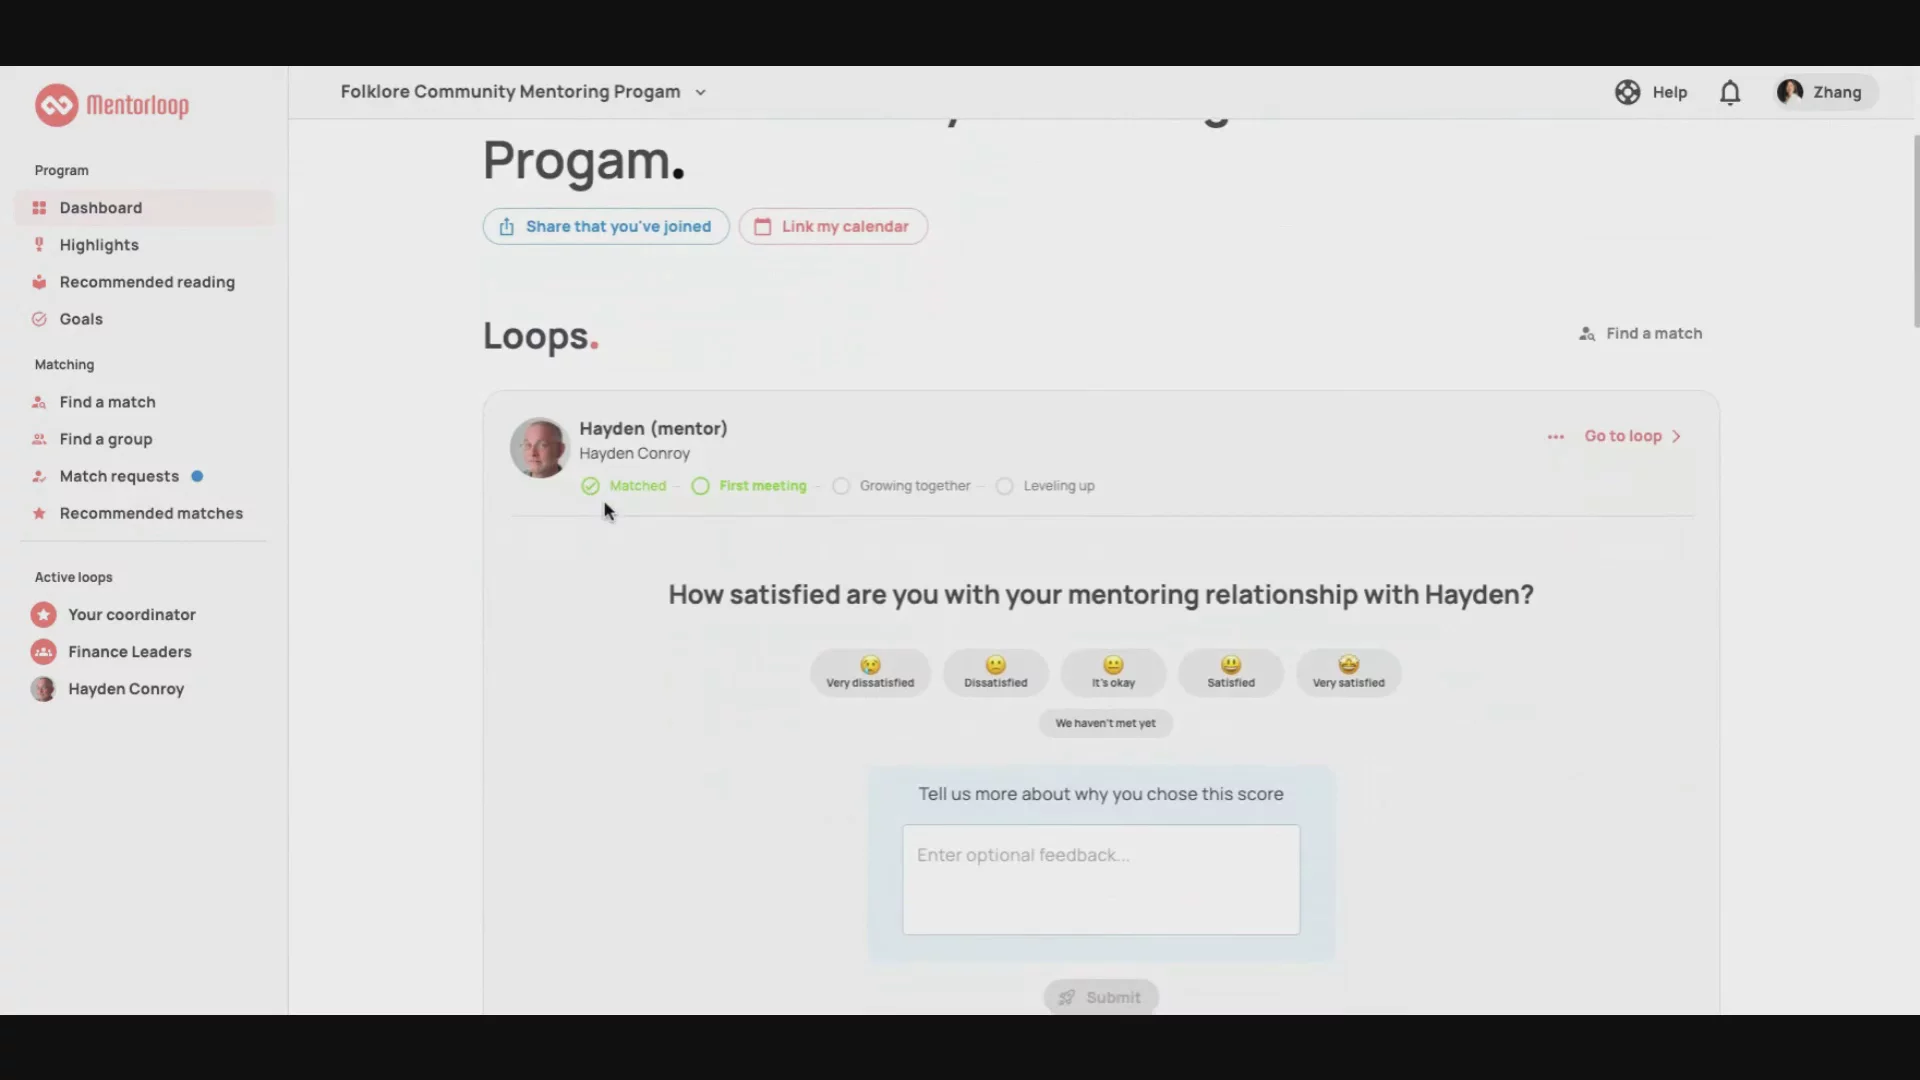Click the First meeting milestone circle

click(x=700, y=486)
